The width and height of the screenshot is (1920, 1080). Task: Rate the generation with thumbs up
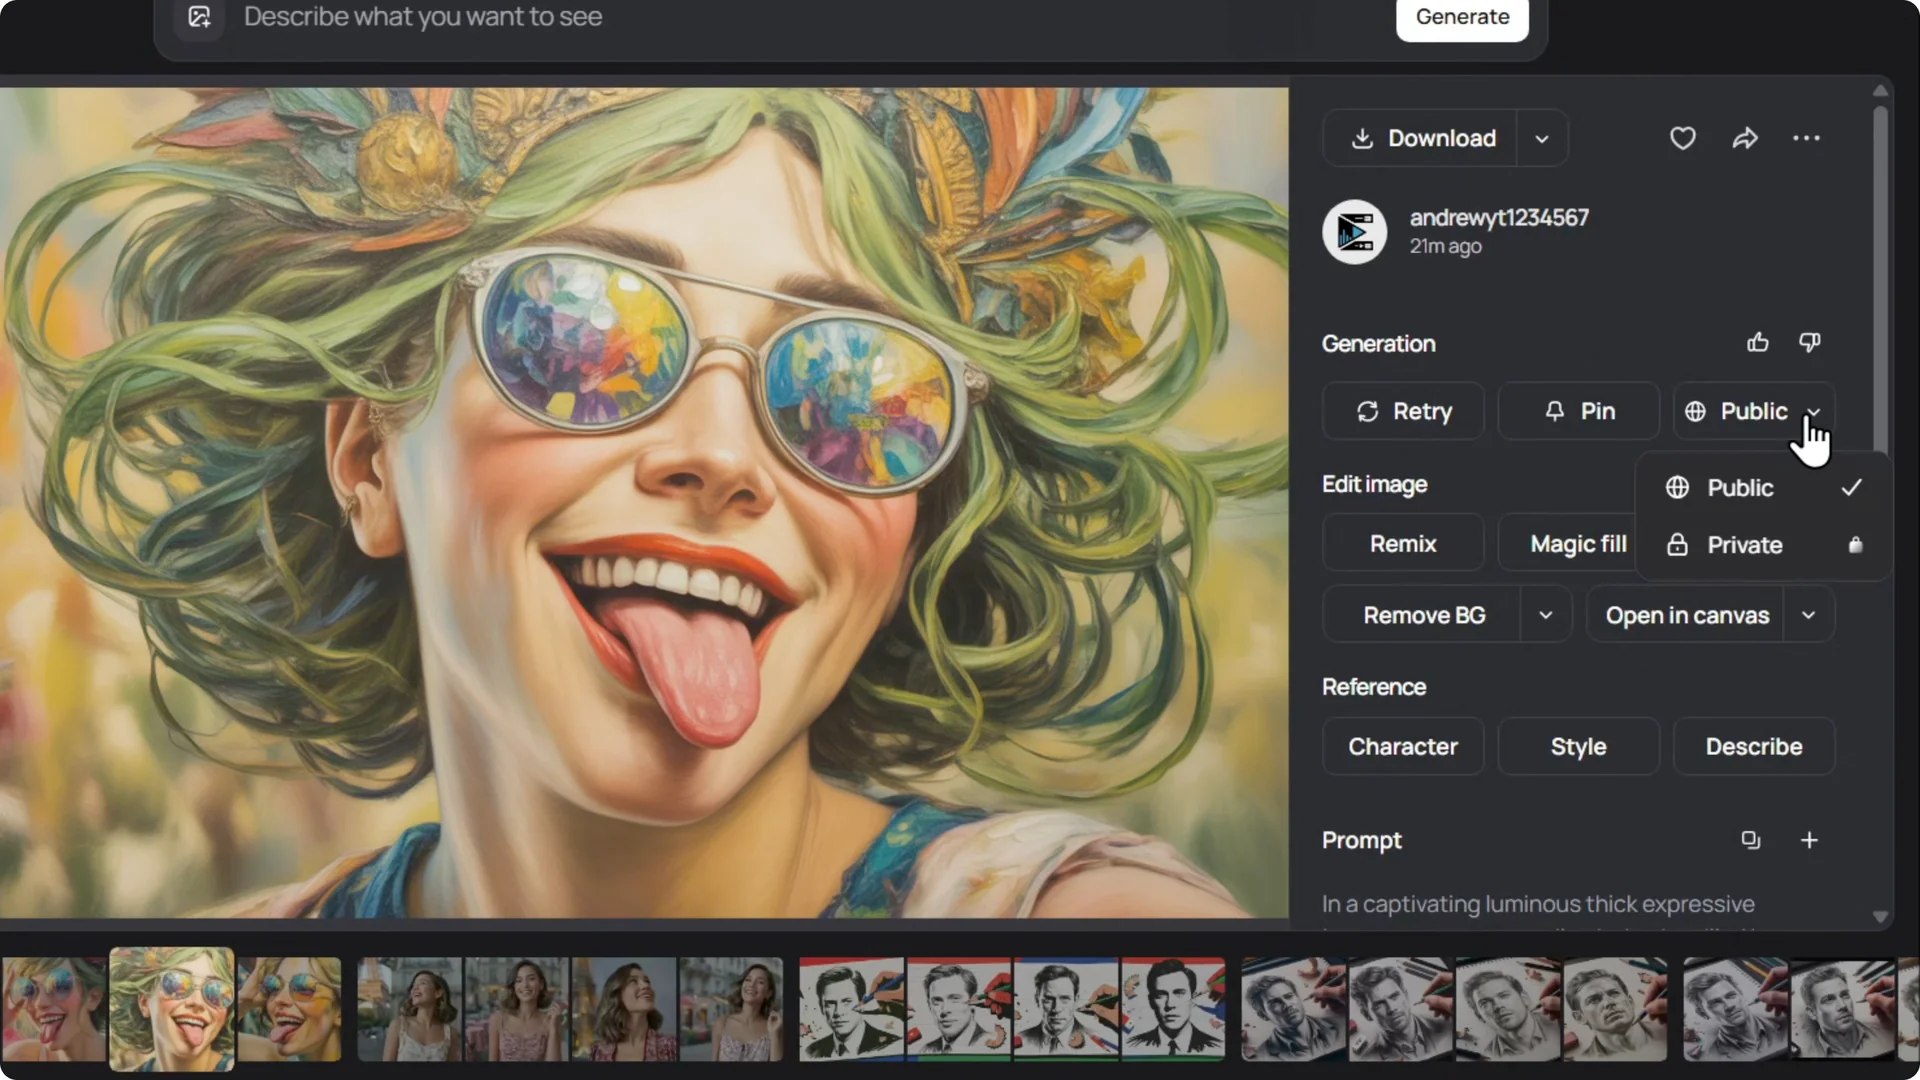[x=1758, y=342]
